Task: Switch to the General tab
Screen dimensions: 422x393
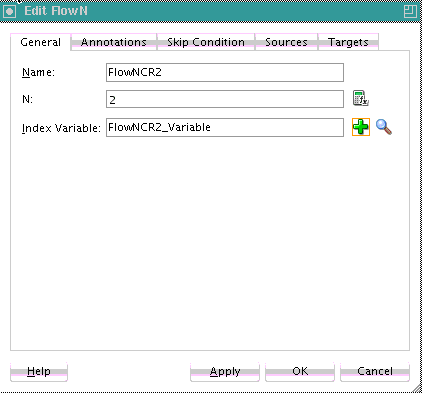Action: 40,42
